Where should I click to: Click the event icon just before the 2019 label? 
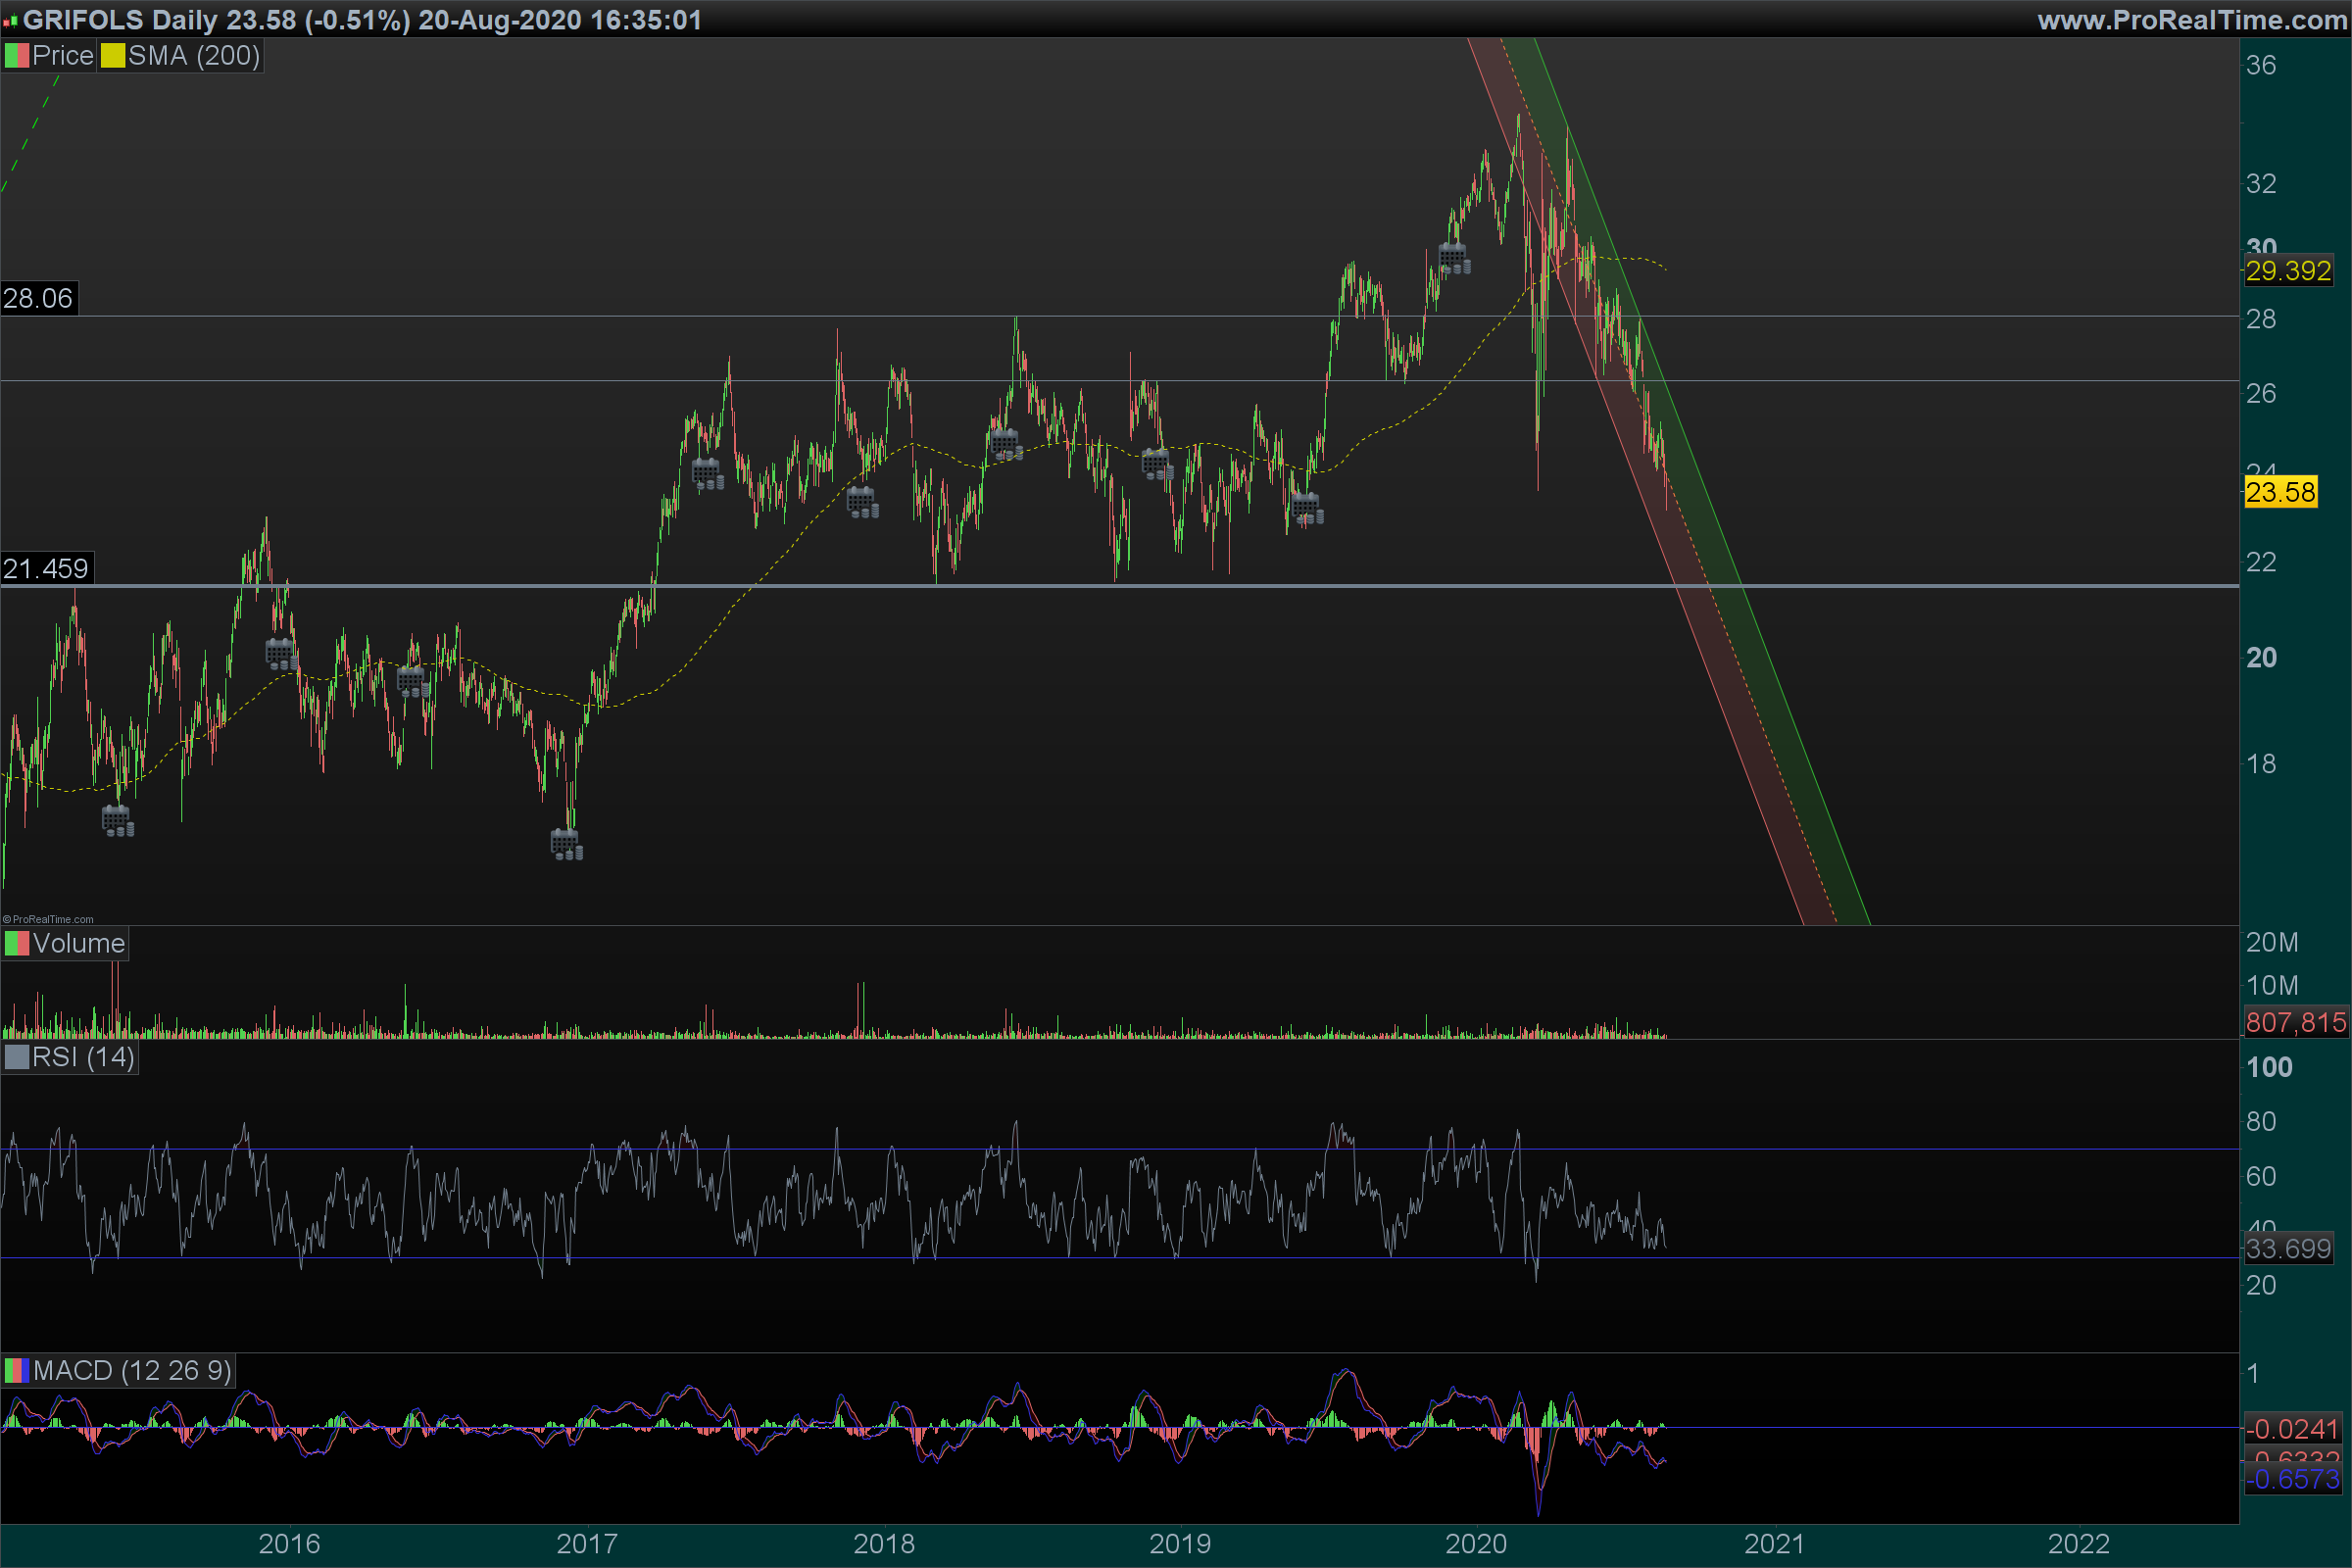tap(1157, 464)
